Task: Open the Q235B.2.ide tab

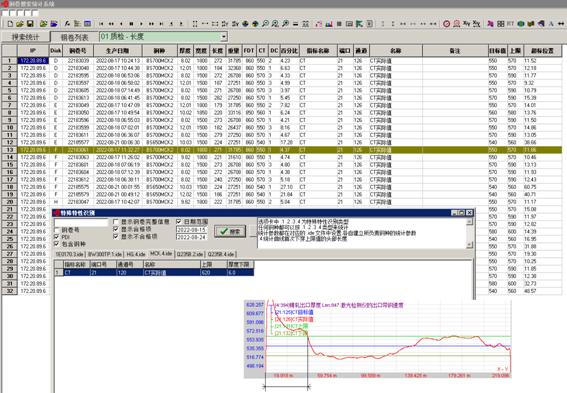Action: coord(189,254)
